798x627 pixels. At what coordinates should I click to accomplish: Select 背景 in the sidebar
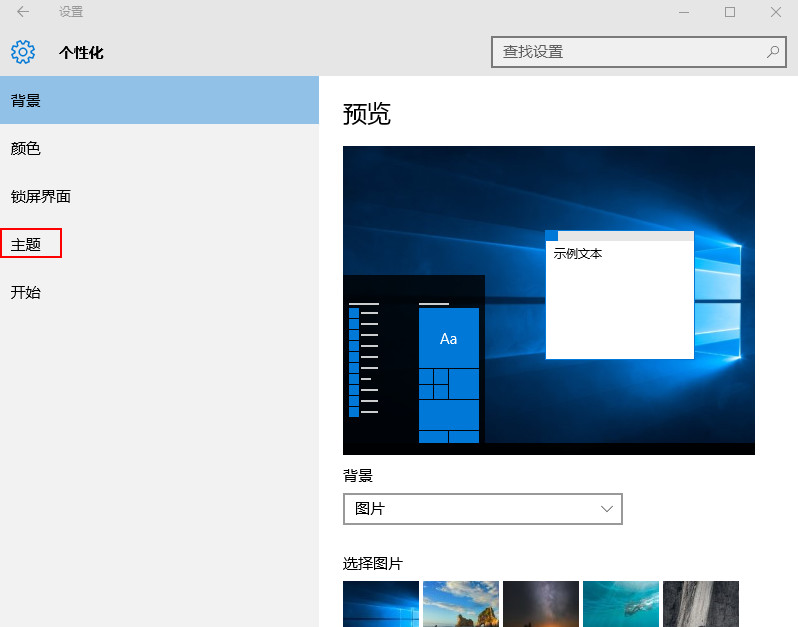tap(26, 100)
